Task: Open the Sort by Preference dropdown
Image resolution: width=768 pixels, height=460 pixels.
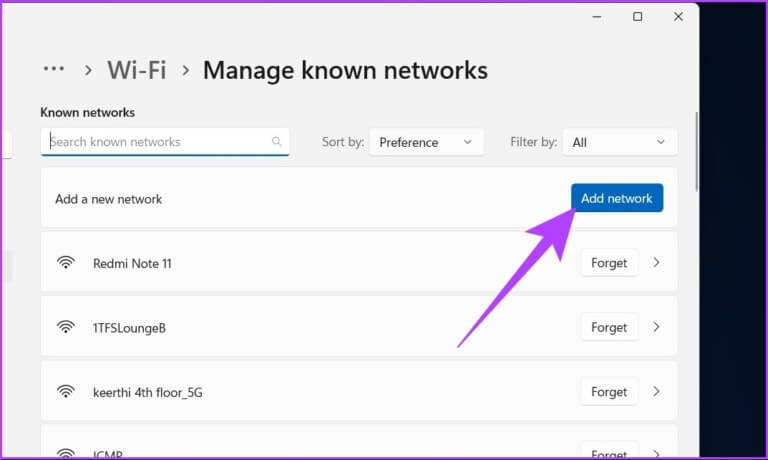Action: [426, 142]
